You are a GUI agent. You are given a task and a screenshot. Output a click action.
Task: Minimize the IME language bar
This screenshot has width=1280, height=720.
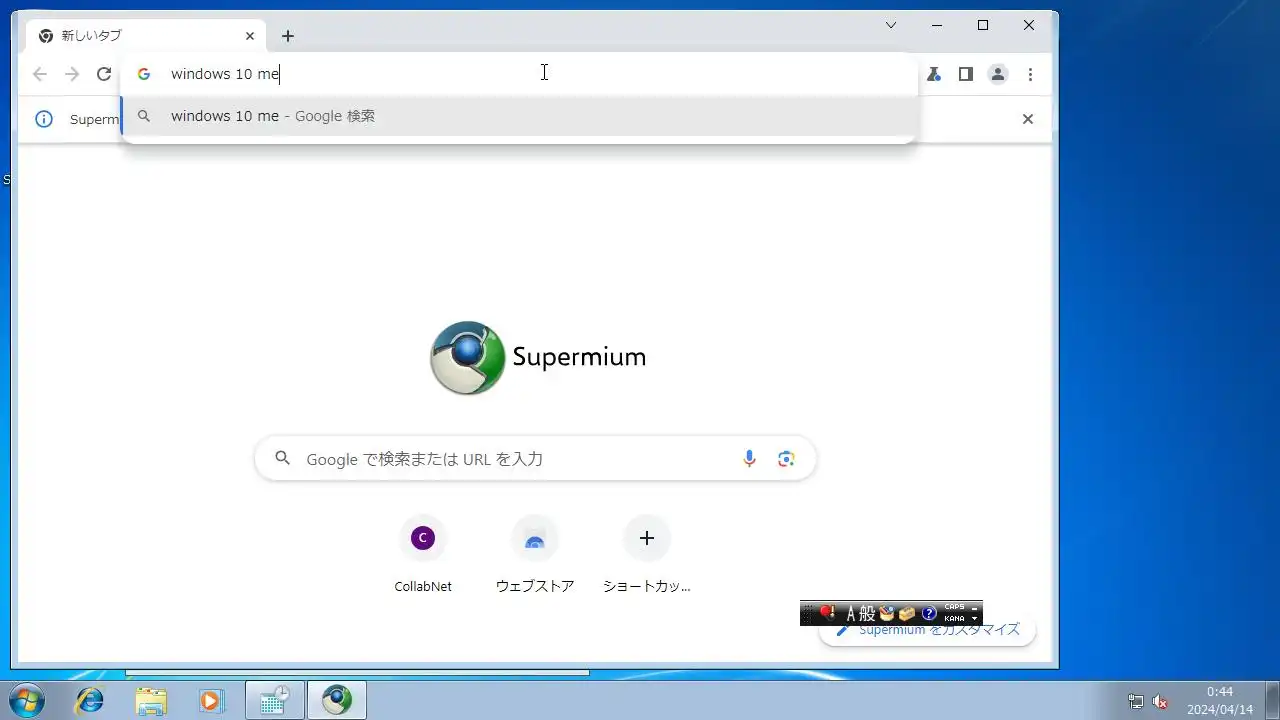pos(975,607)
